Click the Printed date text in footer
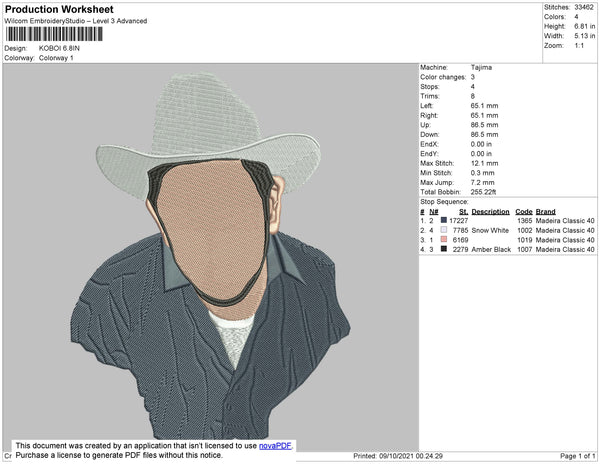600x464 pixels. point(399,456)
